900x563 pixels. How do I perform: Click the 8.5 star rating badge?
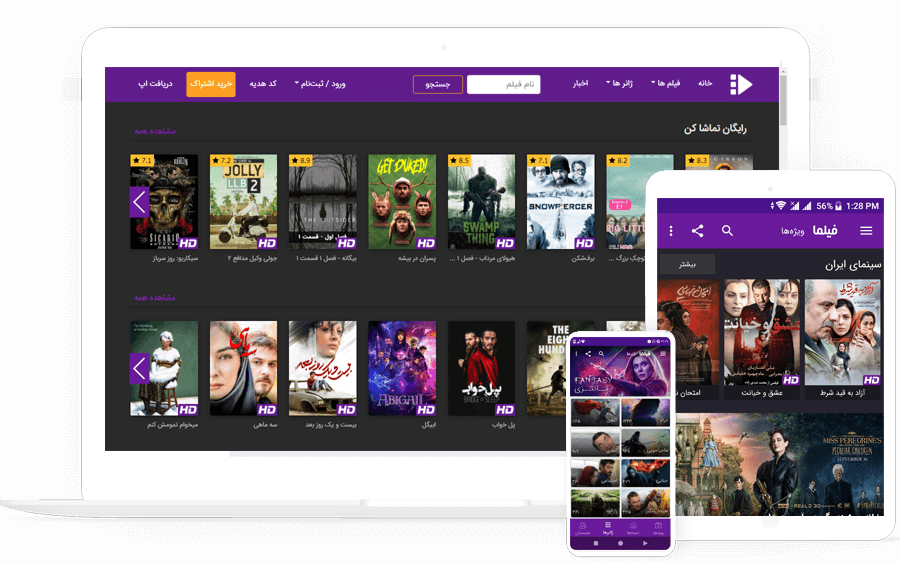click(459, 161)
